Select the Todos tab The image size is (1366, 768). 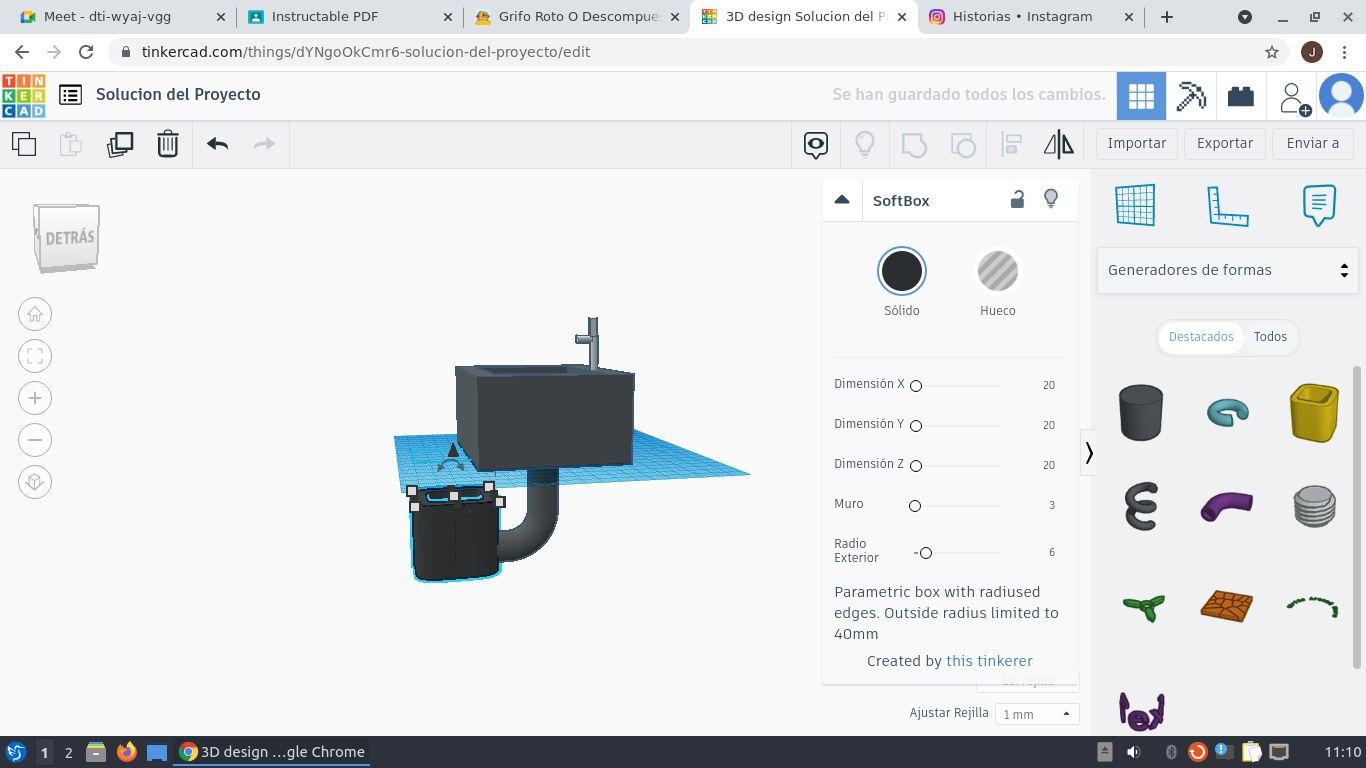[x=1270, y=337]
